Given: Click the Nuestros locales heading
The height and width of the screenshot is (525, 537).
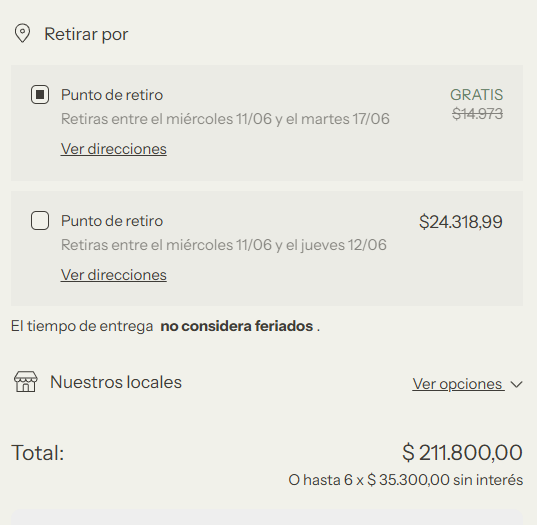Looking at the screenshot, I should tap(116, 382).
